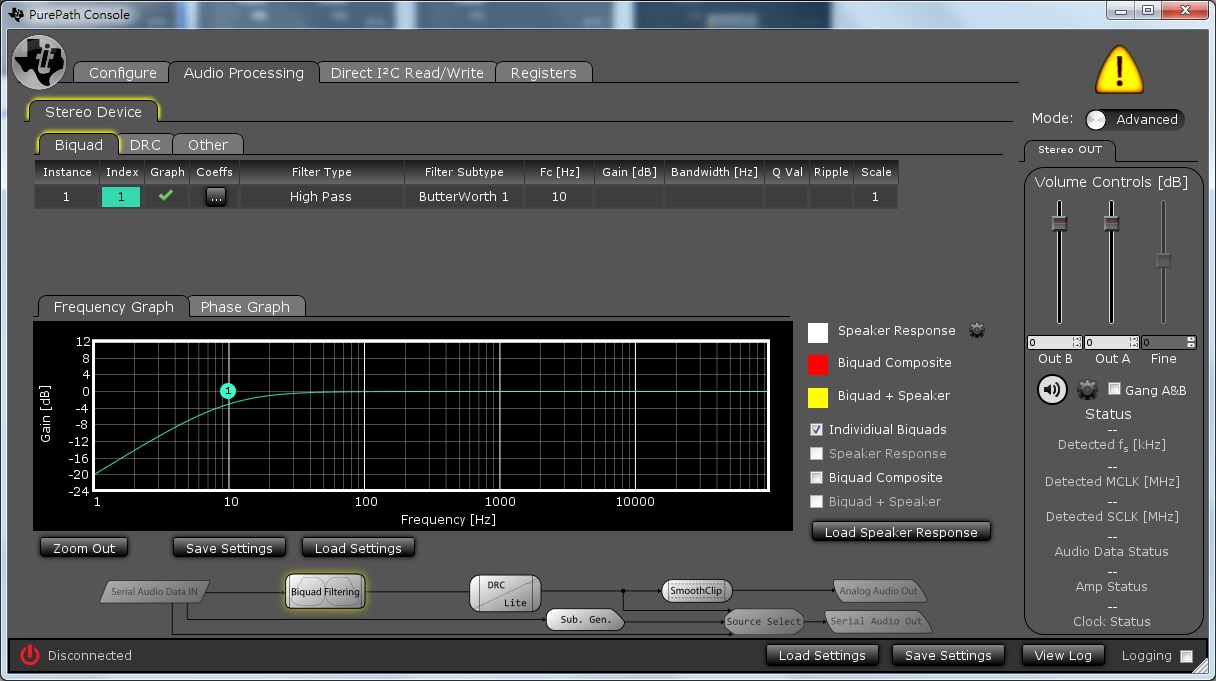Click Load Settings in the bottom bar
Image resolution: width=1216 pixels, height=681 pixels.
[822, 655]
